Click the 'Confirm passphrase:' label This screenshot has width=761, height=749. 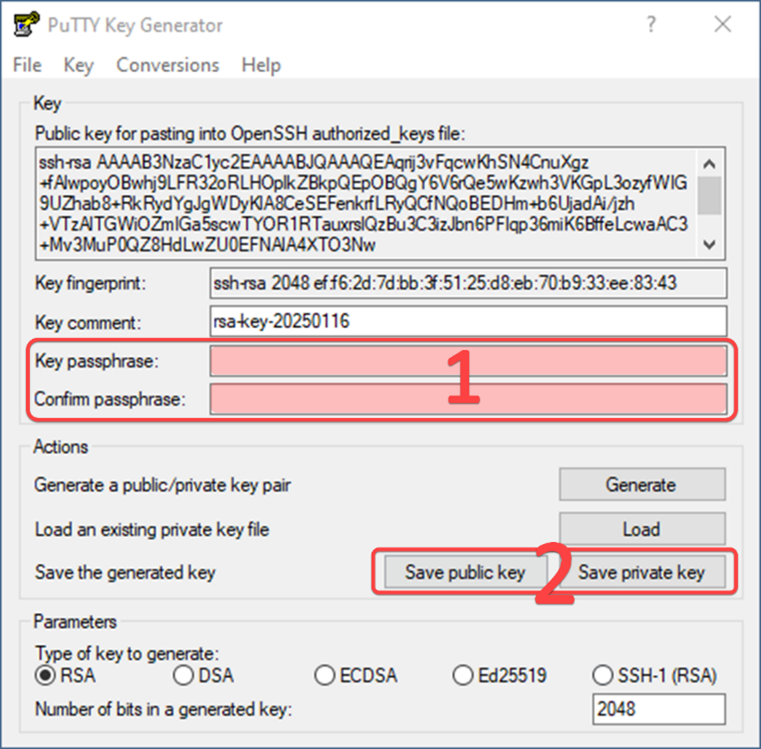coord(110,399)
